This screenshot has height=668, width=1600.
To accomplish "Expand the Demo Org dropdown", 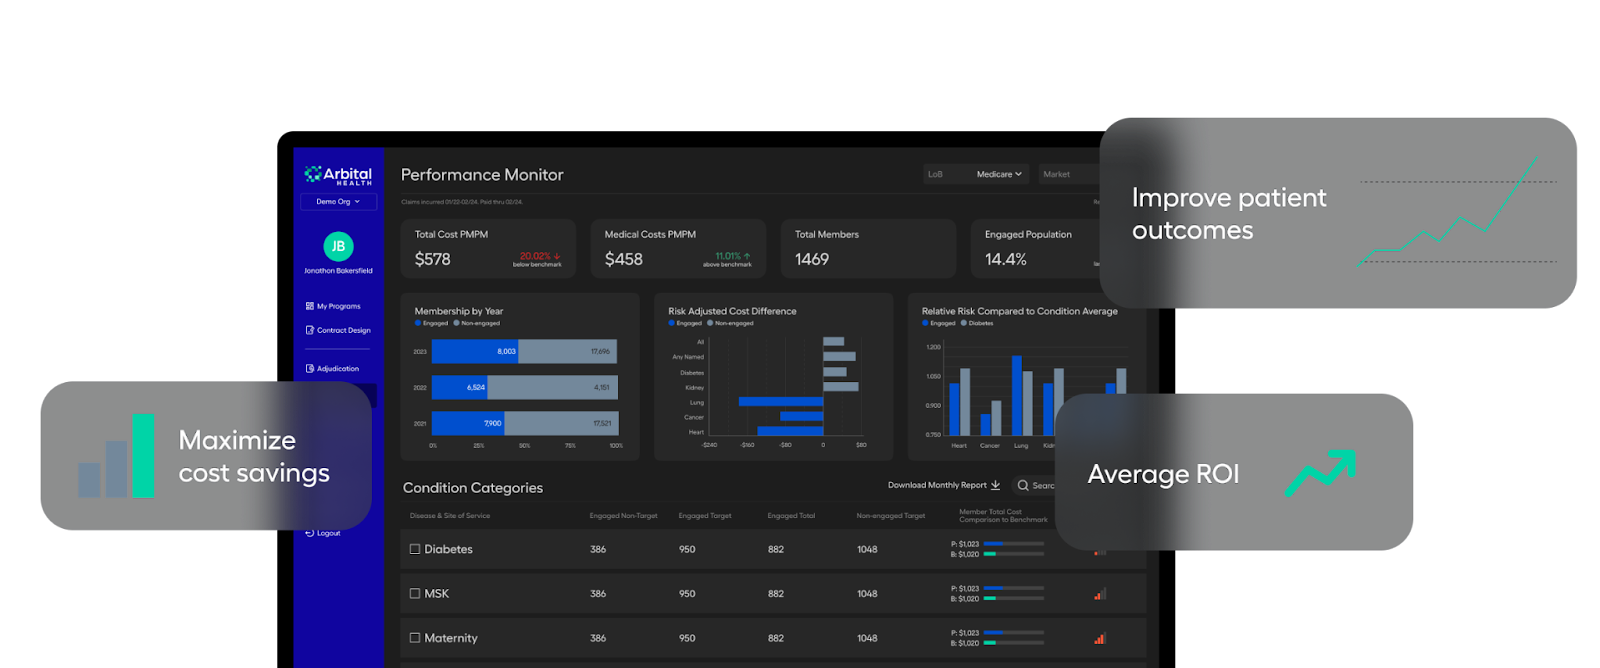I will click(x=338, y=202).
